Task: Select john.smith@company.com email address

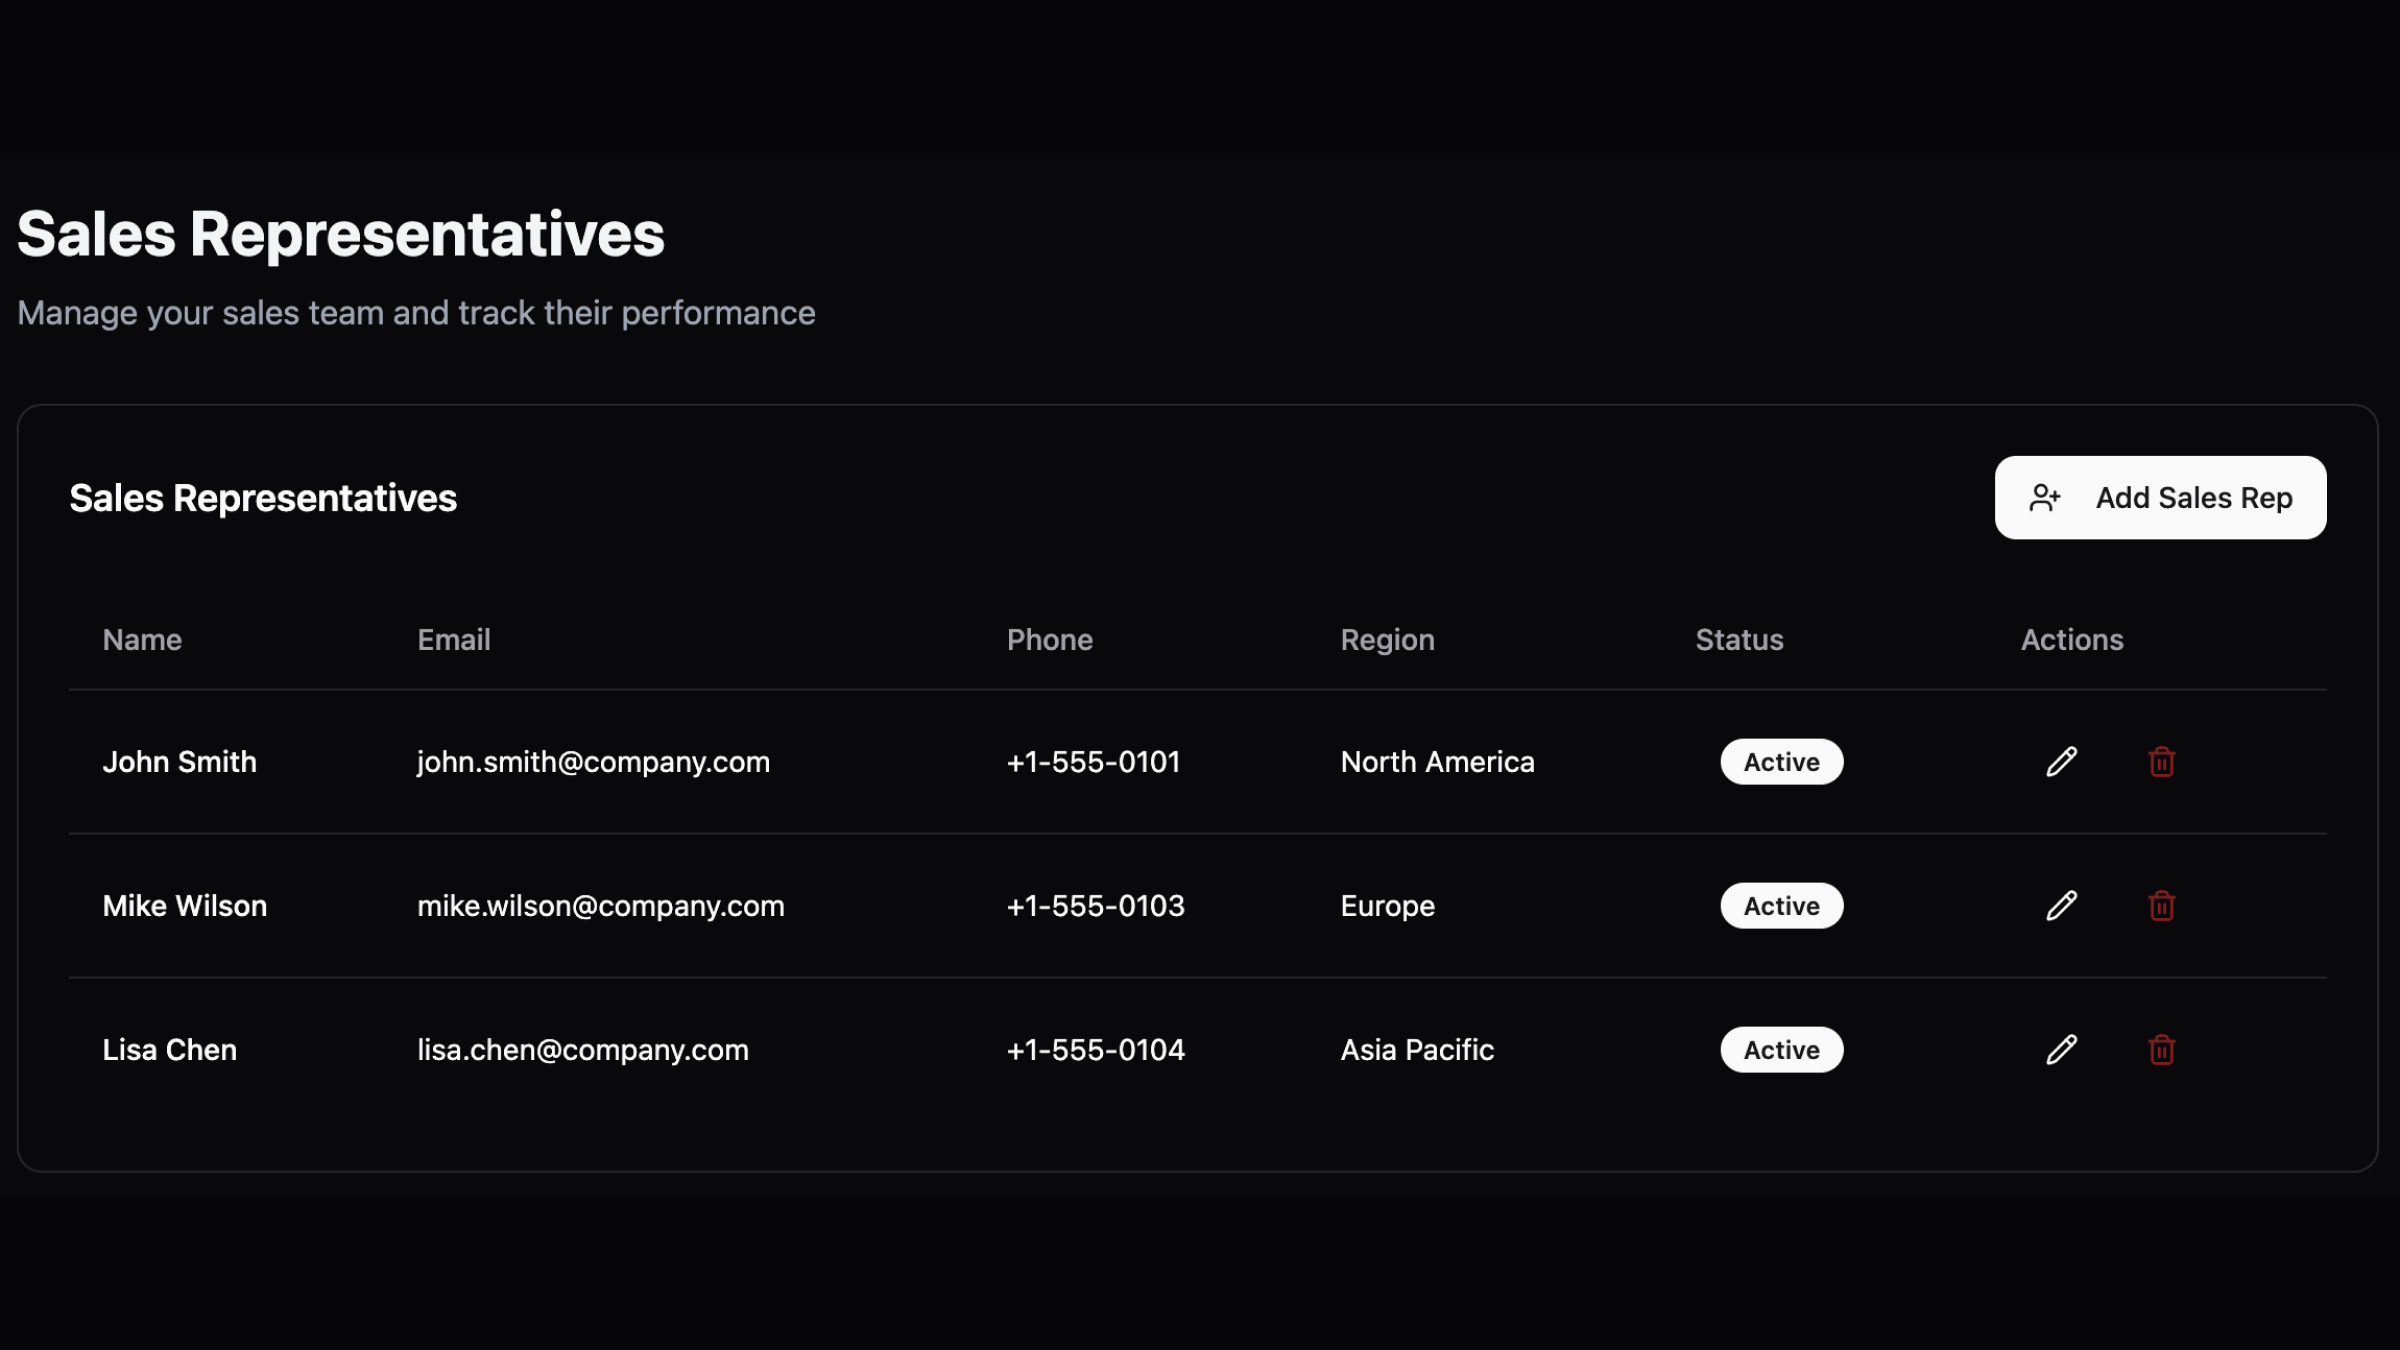Action: 593,762
